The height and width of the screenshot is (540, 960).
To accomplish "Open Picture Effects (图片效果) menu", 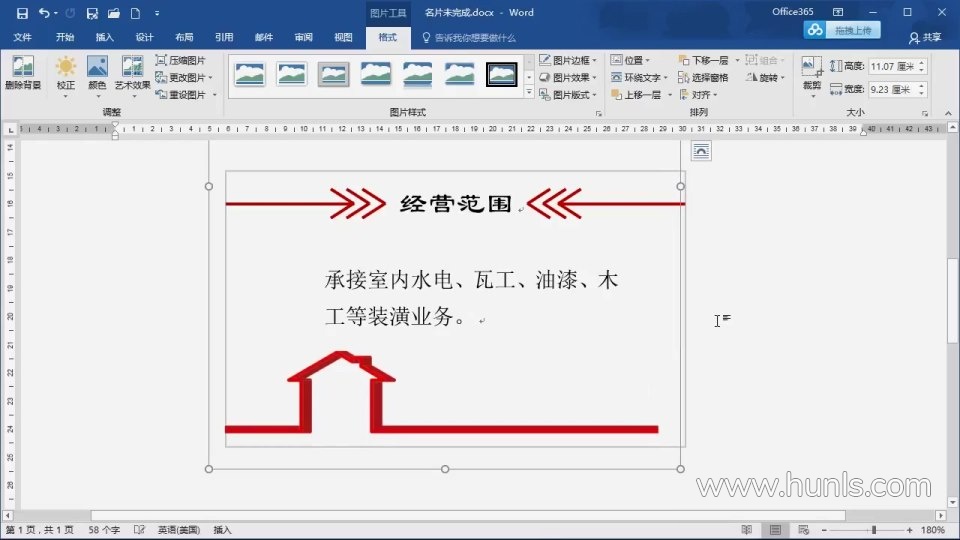I will pyautogui.click(x=568, y=77).
